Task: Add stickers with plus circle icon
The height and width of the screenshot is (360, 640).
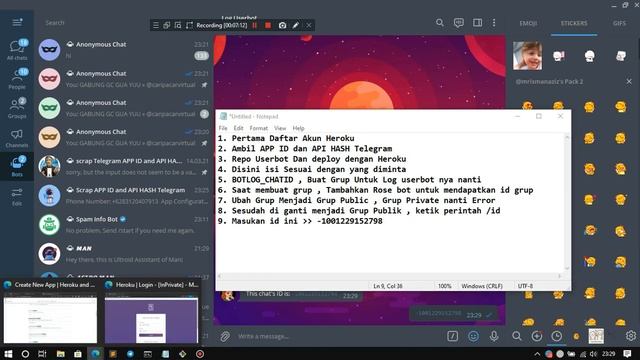Action: click(x=537, y=336)
